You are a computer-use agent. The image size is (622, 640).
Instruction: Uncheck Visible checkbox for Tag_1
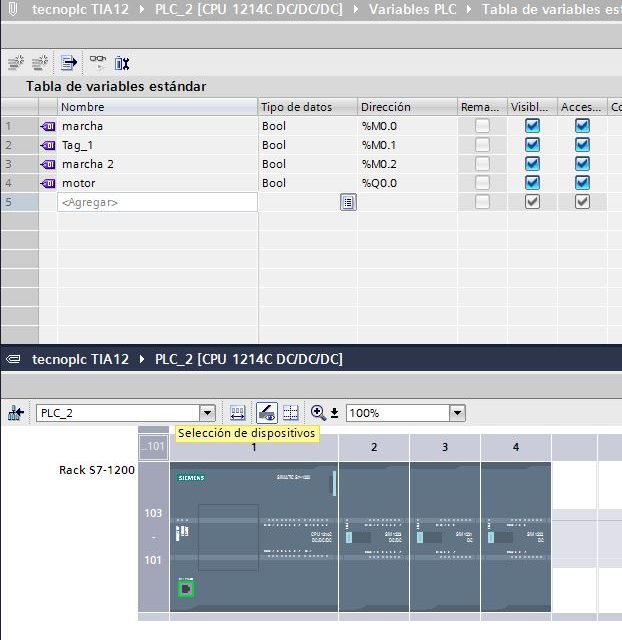pos(532,145)
